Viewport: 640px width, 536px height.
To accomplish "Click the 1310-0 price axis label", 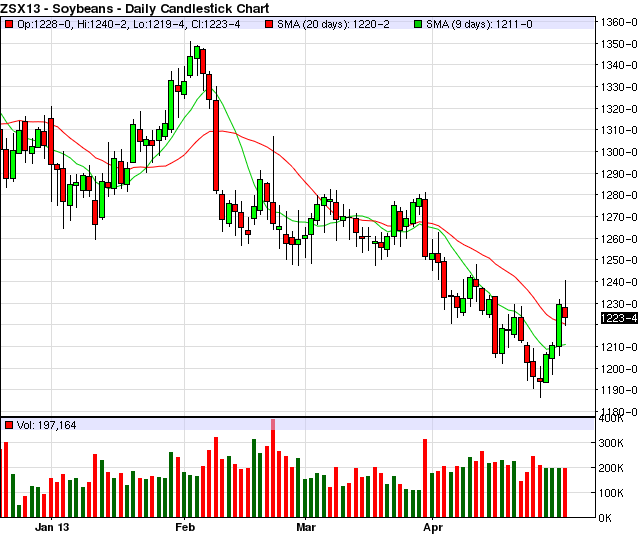I will (620, 130).
